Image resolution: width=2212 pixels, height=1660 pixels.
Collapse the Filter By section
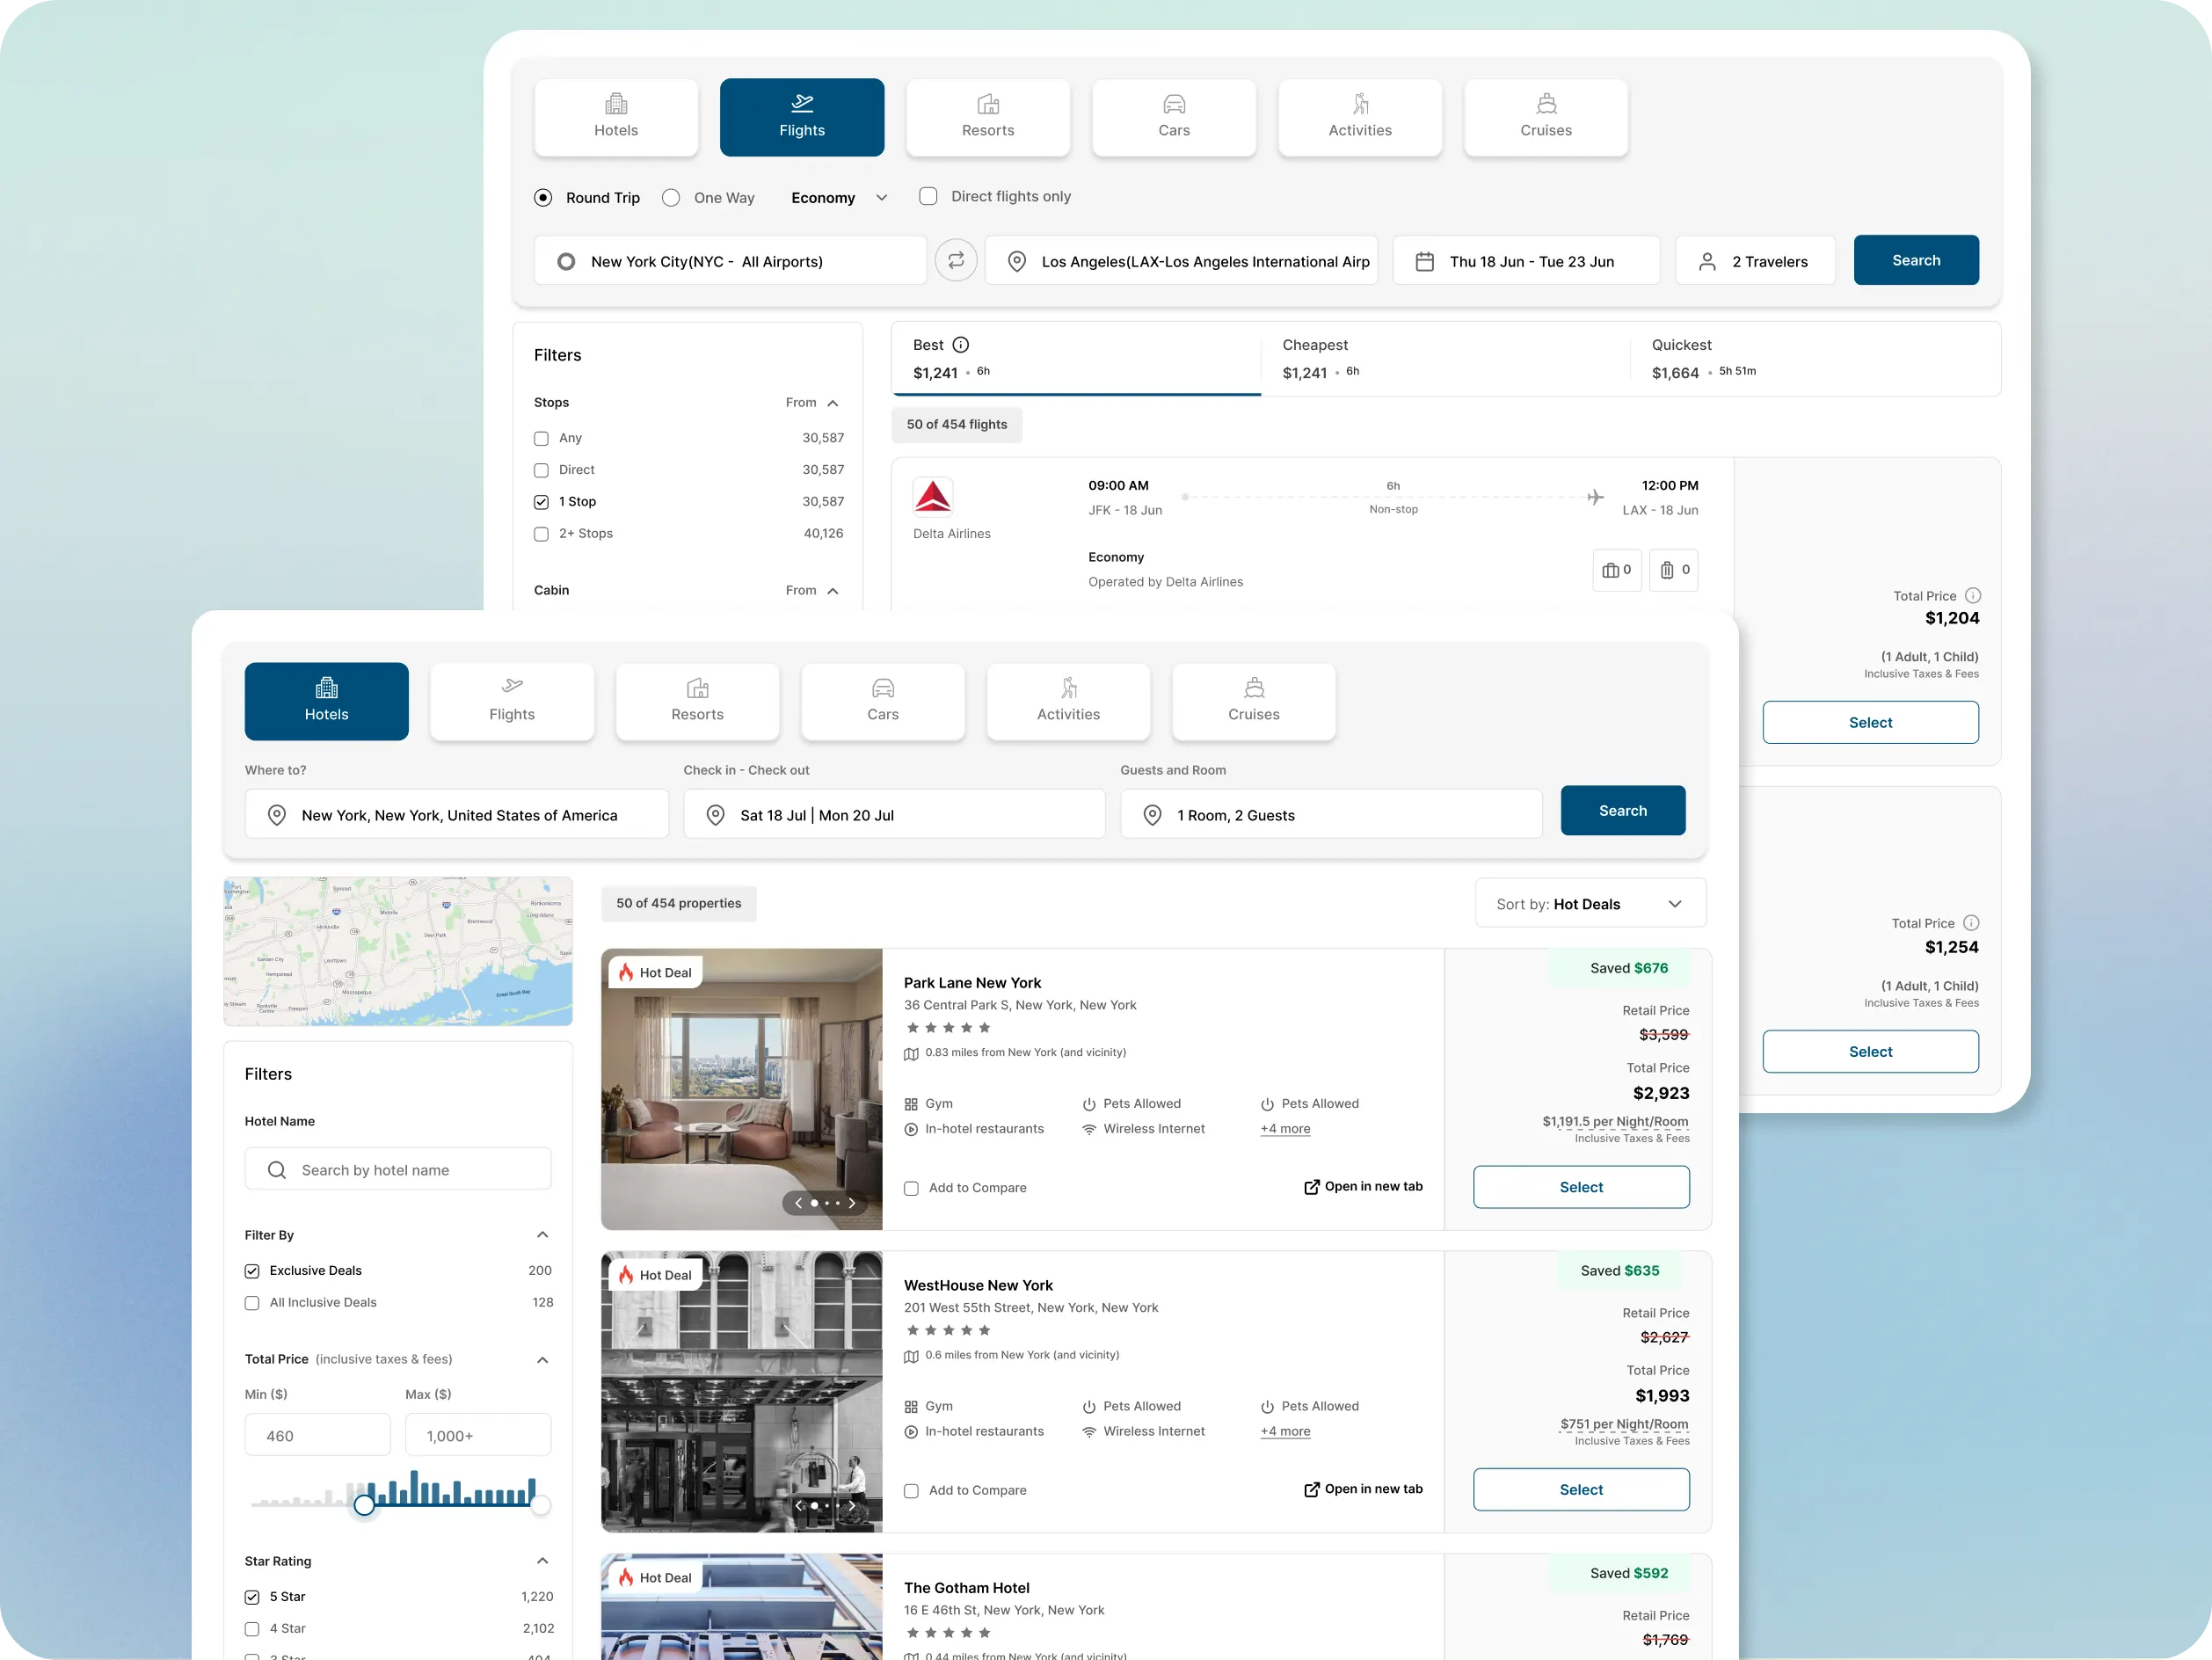tap(543, 1235)
